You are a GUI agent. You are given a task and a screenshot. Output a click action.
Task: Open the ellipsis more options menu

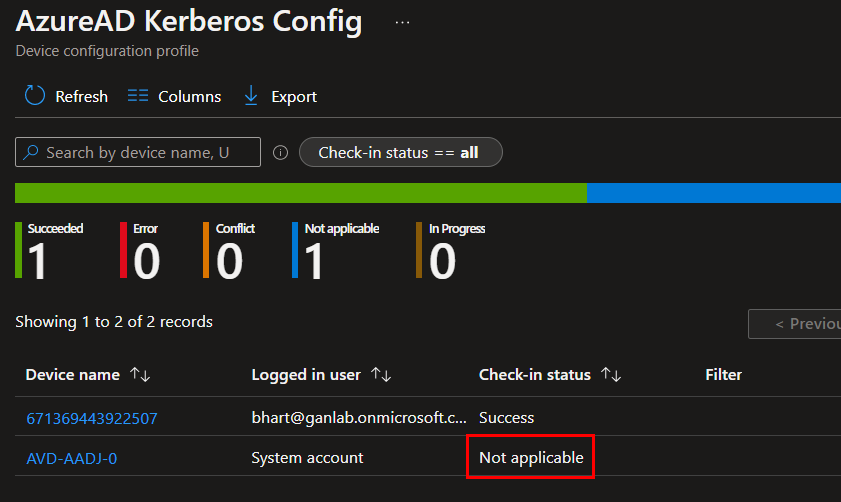pos(402,22)
